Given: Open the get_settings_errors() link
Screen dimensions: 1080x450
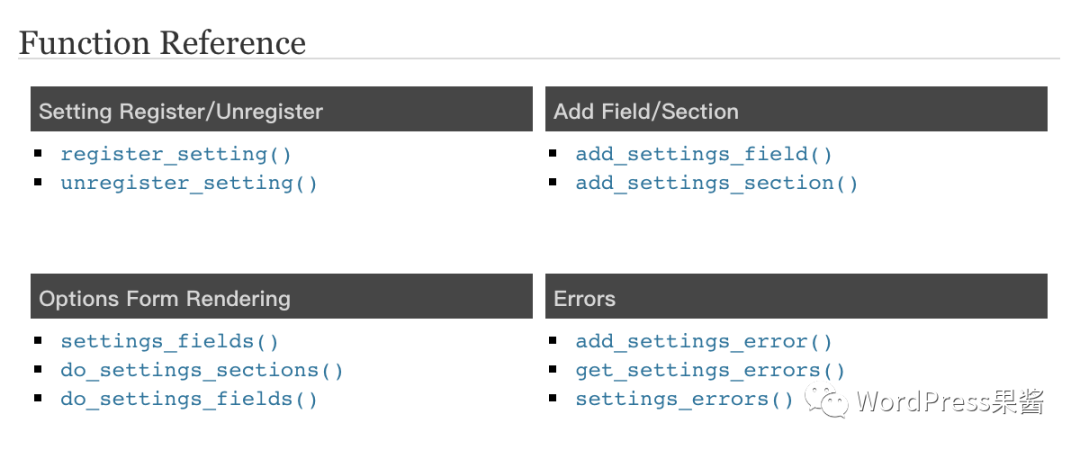Looking at the screenshot, I should point(710,370).
